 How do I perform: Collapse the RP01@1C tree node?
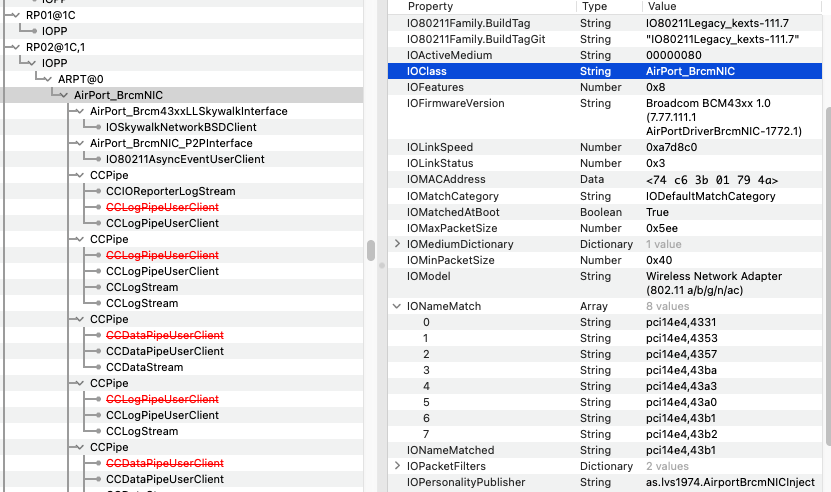pos(15,15)
